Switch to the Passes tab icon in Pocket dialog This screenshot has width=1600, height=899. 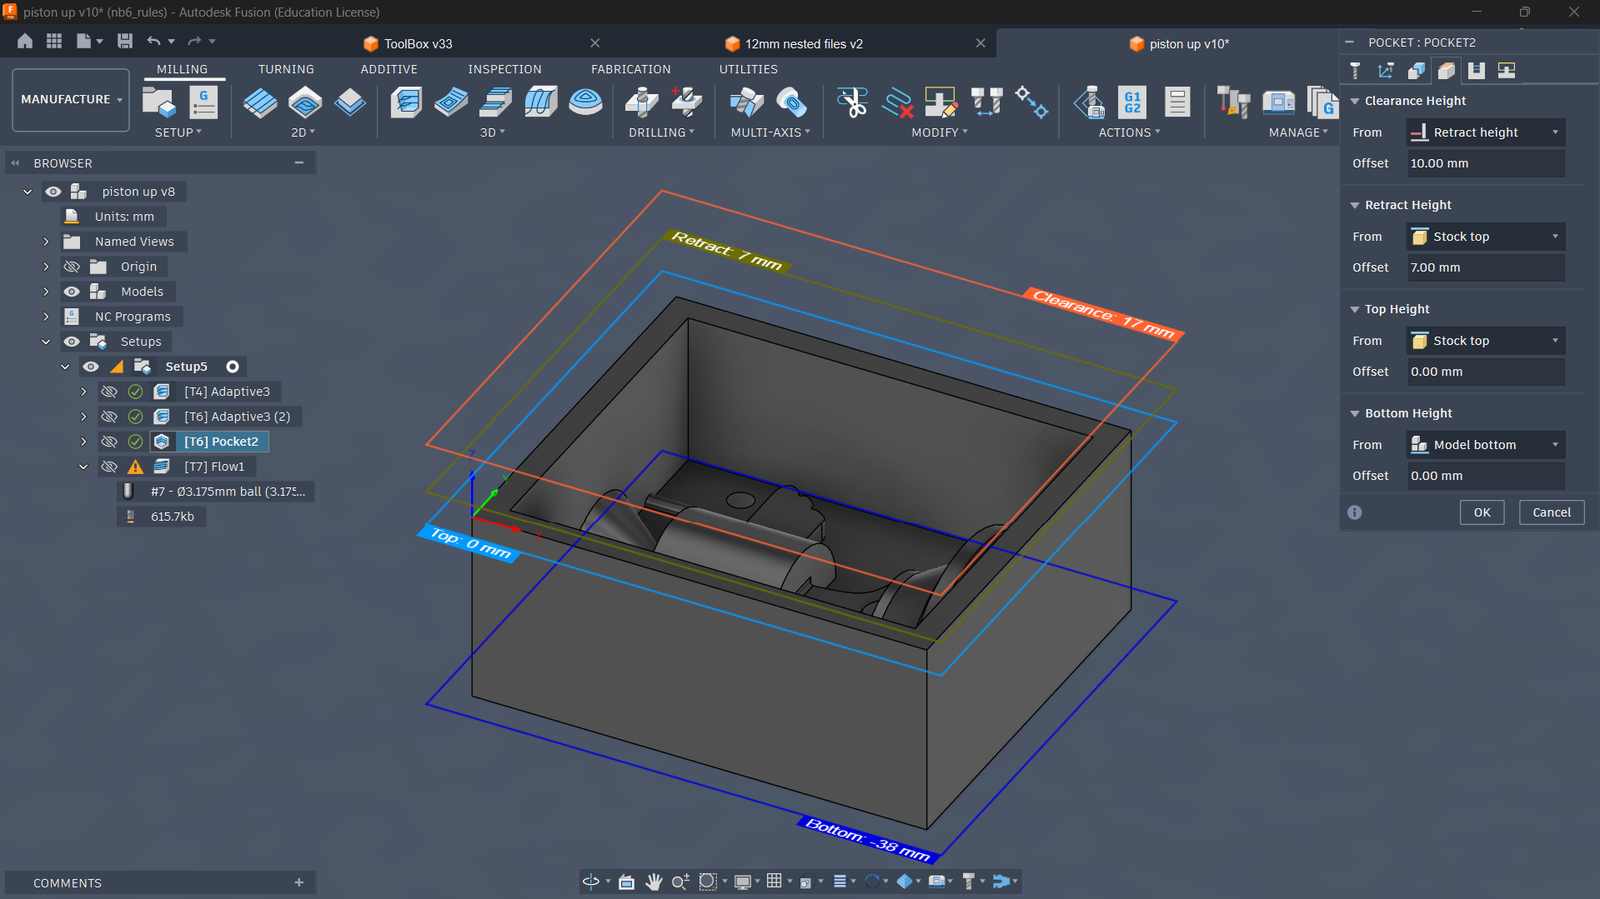tap(1476, 70)
